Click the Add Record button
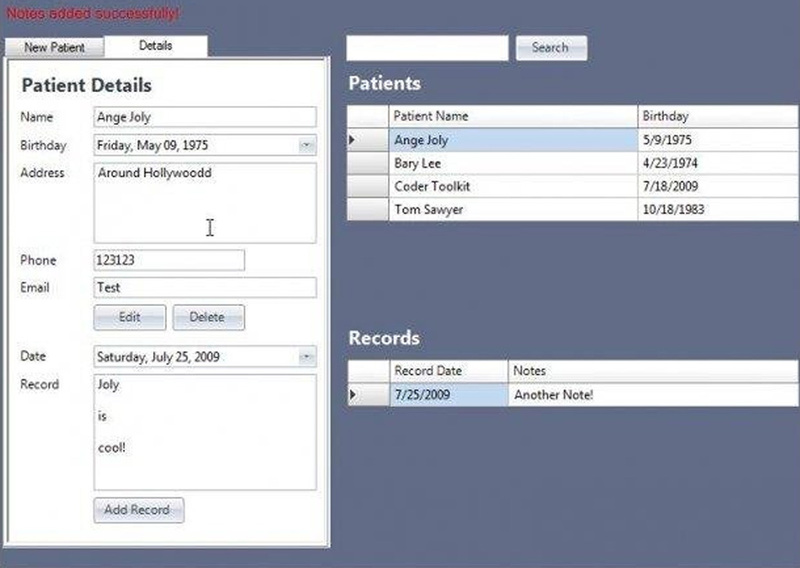This screenshot has width=800, height=568. [138, 510]
